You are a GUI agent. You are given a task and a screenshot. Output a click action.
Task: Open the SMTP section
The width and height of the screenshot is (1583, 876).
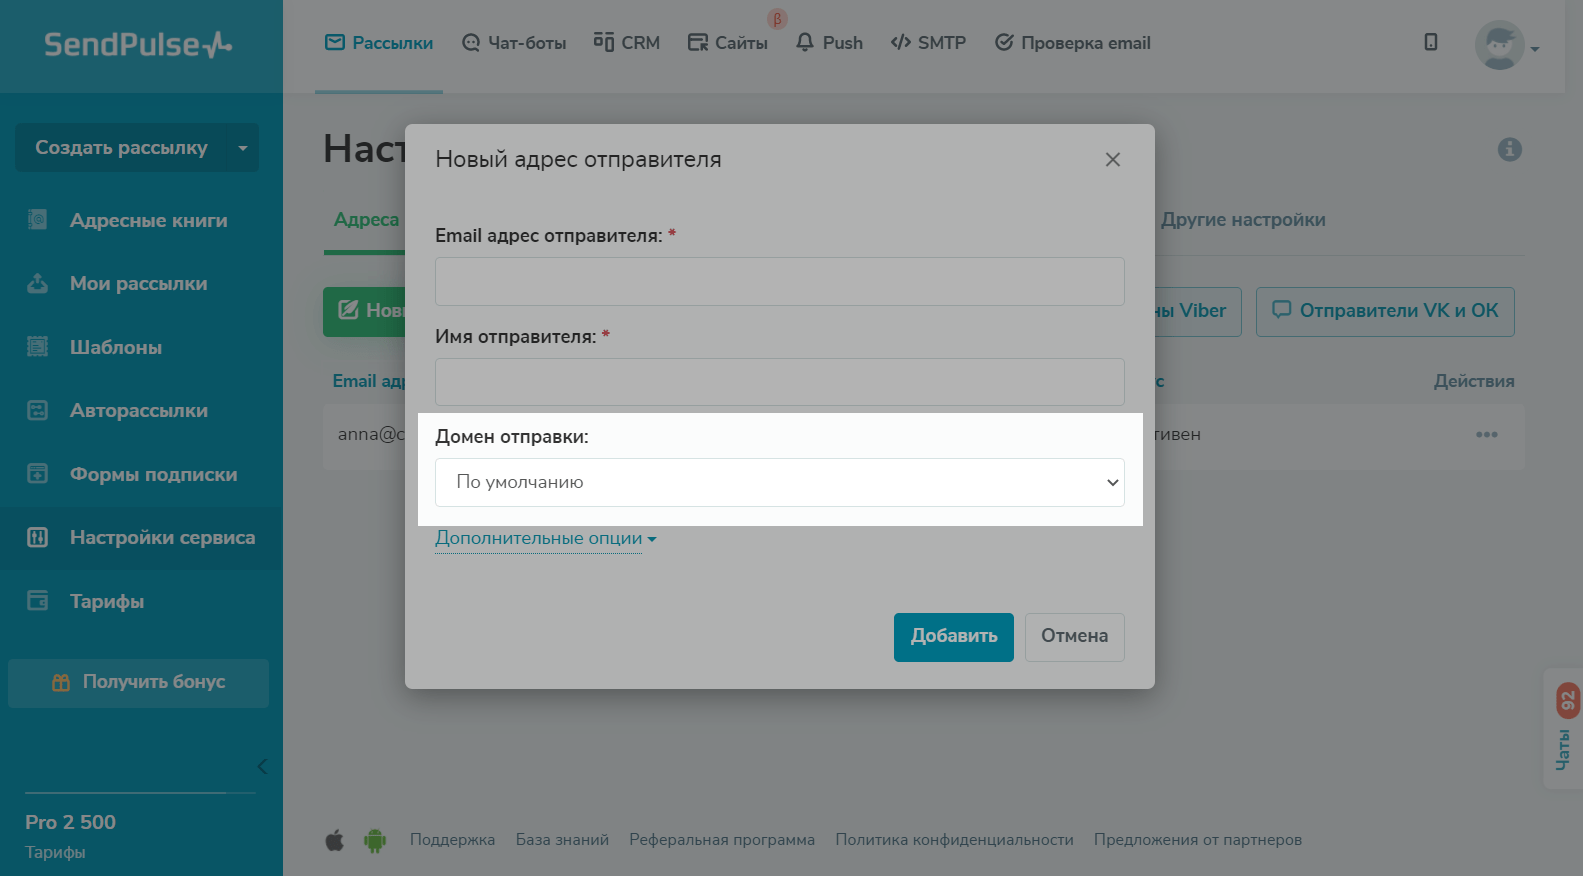pos(928,43)
